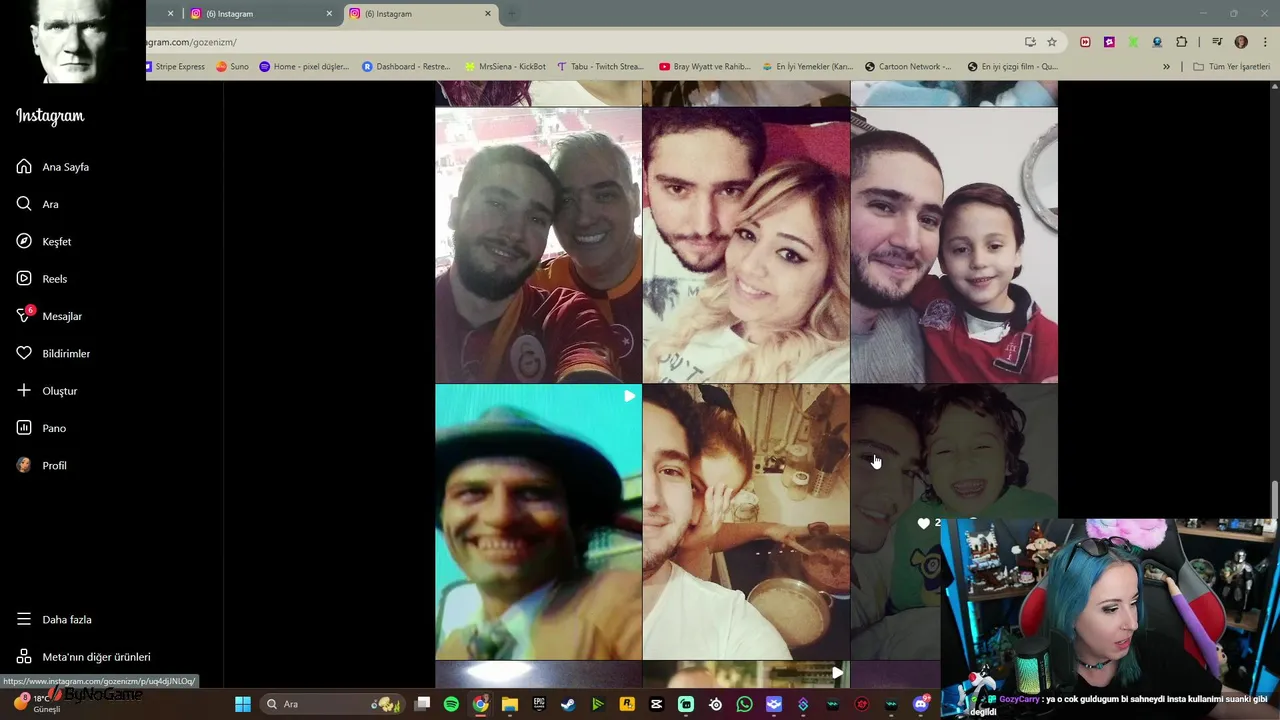Open En iyi çizgi film bookmark
1280x720 pixels.
point(1012,67)
